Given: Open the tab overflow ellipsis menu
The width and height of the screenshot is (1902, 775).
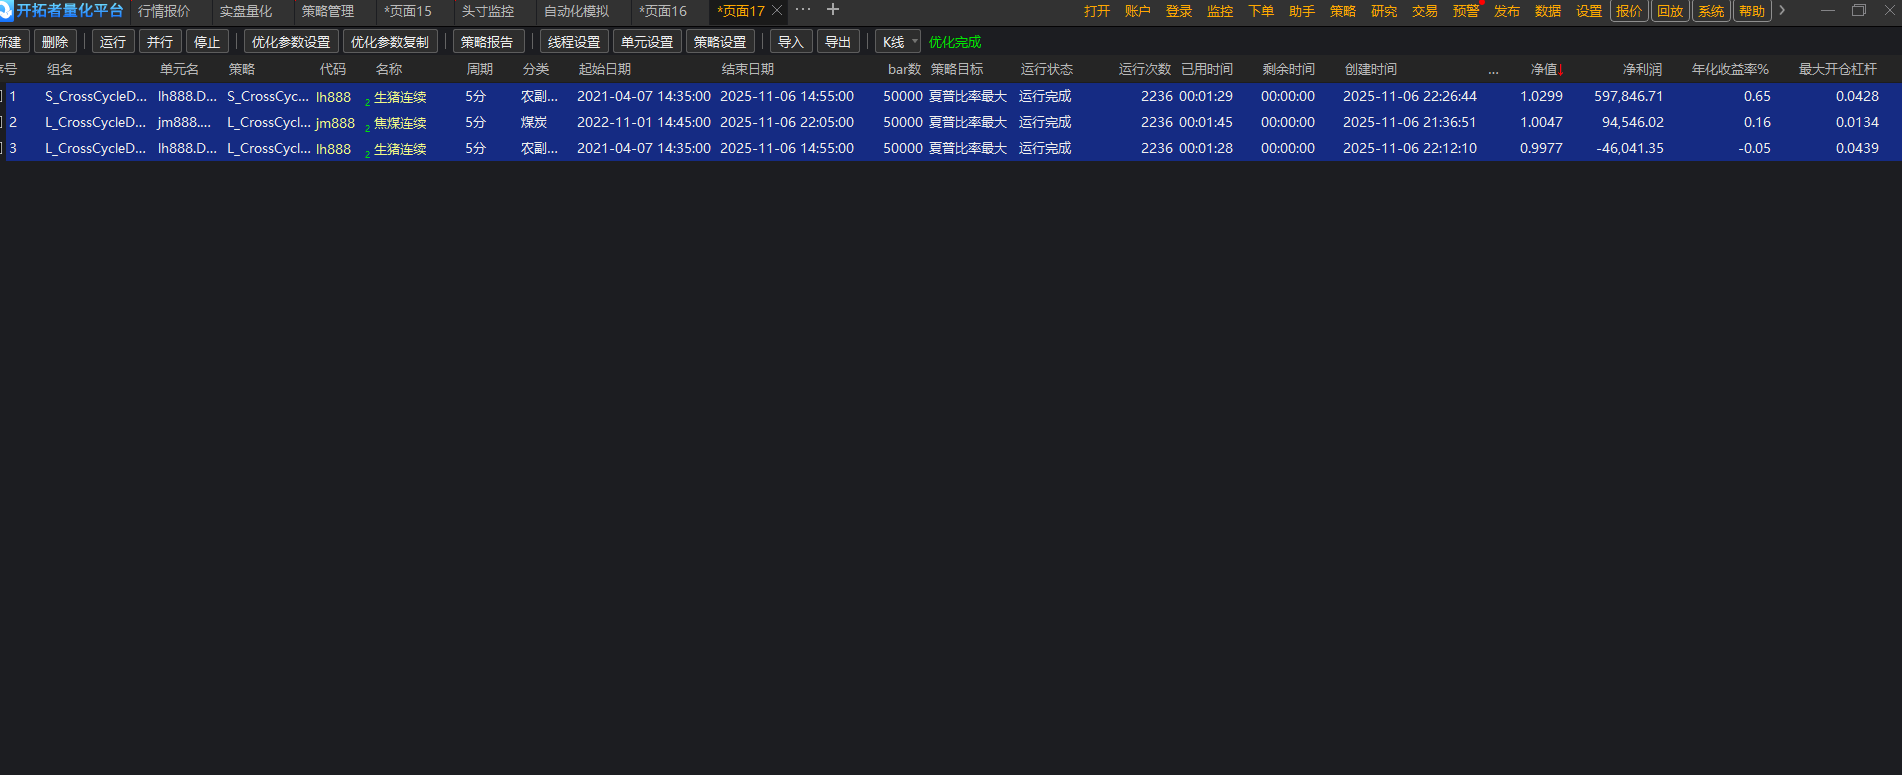Looking at the screenshot, I should [803, 10].
